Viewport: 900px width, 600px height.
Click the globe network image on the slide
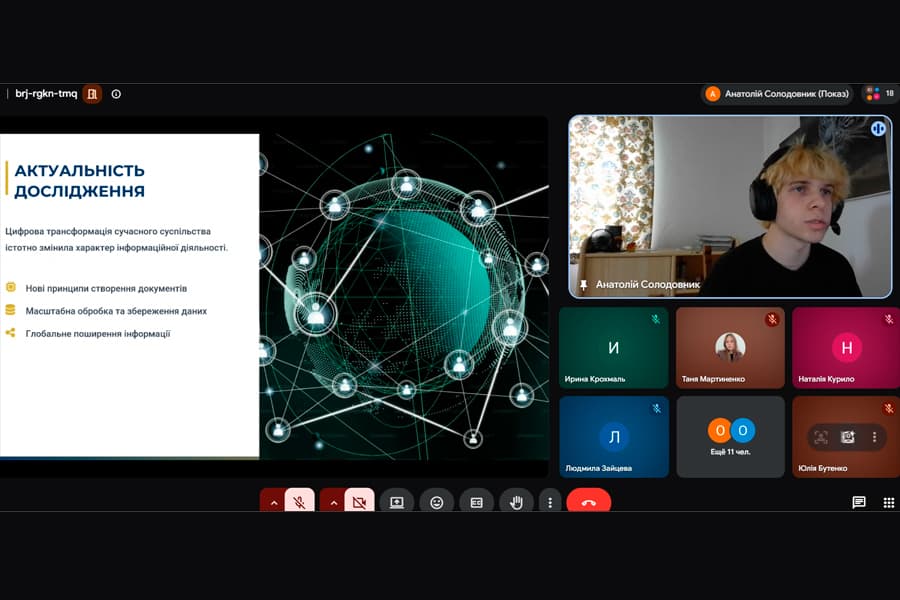(x=404, y=296)
